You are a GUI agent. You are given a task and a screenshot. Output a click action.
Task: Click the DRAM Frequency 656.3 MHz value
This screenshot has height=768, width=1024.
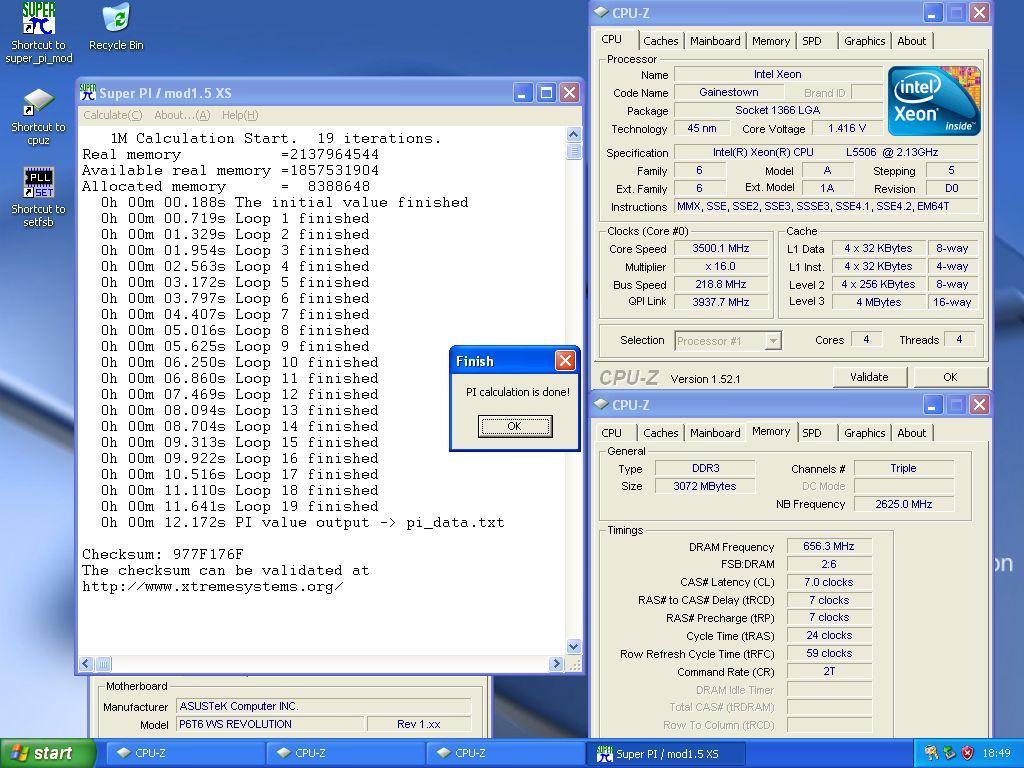point(829,546)
